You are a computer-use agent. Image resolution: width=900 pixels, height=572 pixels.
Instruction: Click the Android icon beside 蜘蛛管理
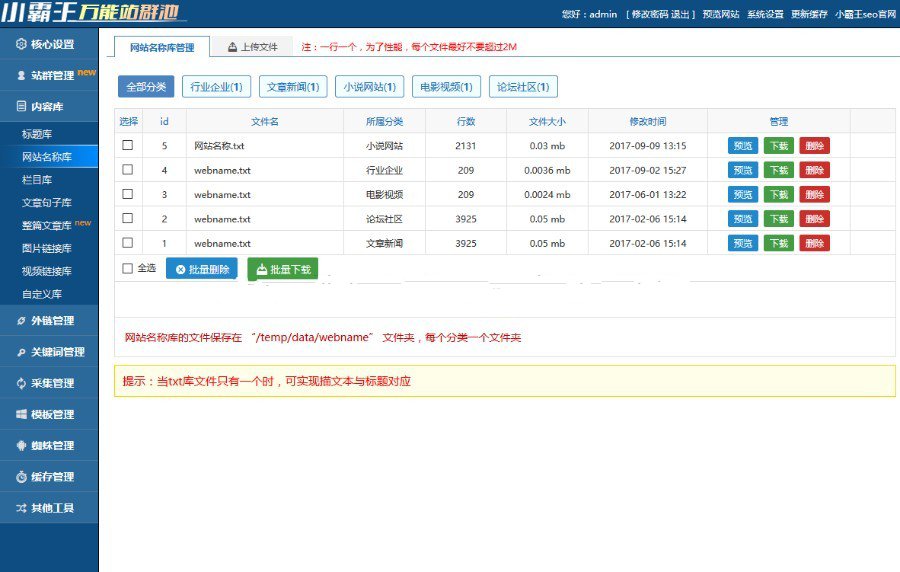pyautogui.click(x=22, y=445)
